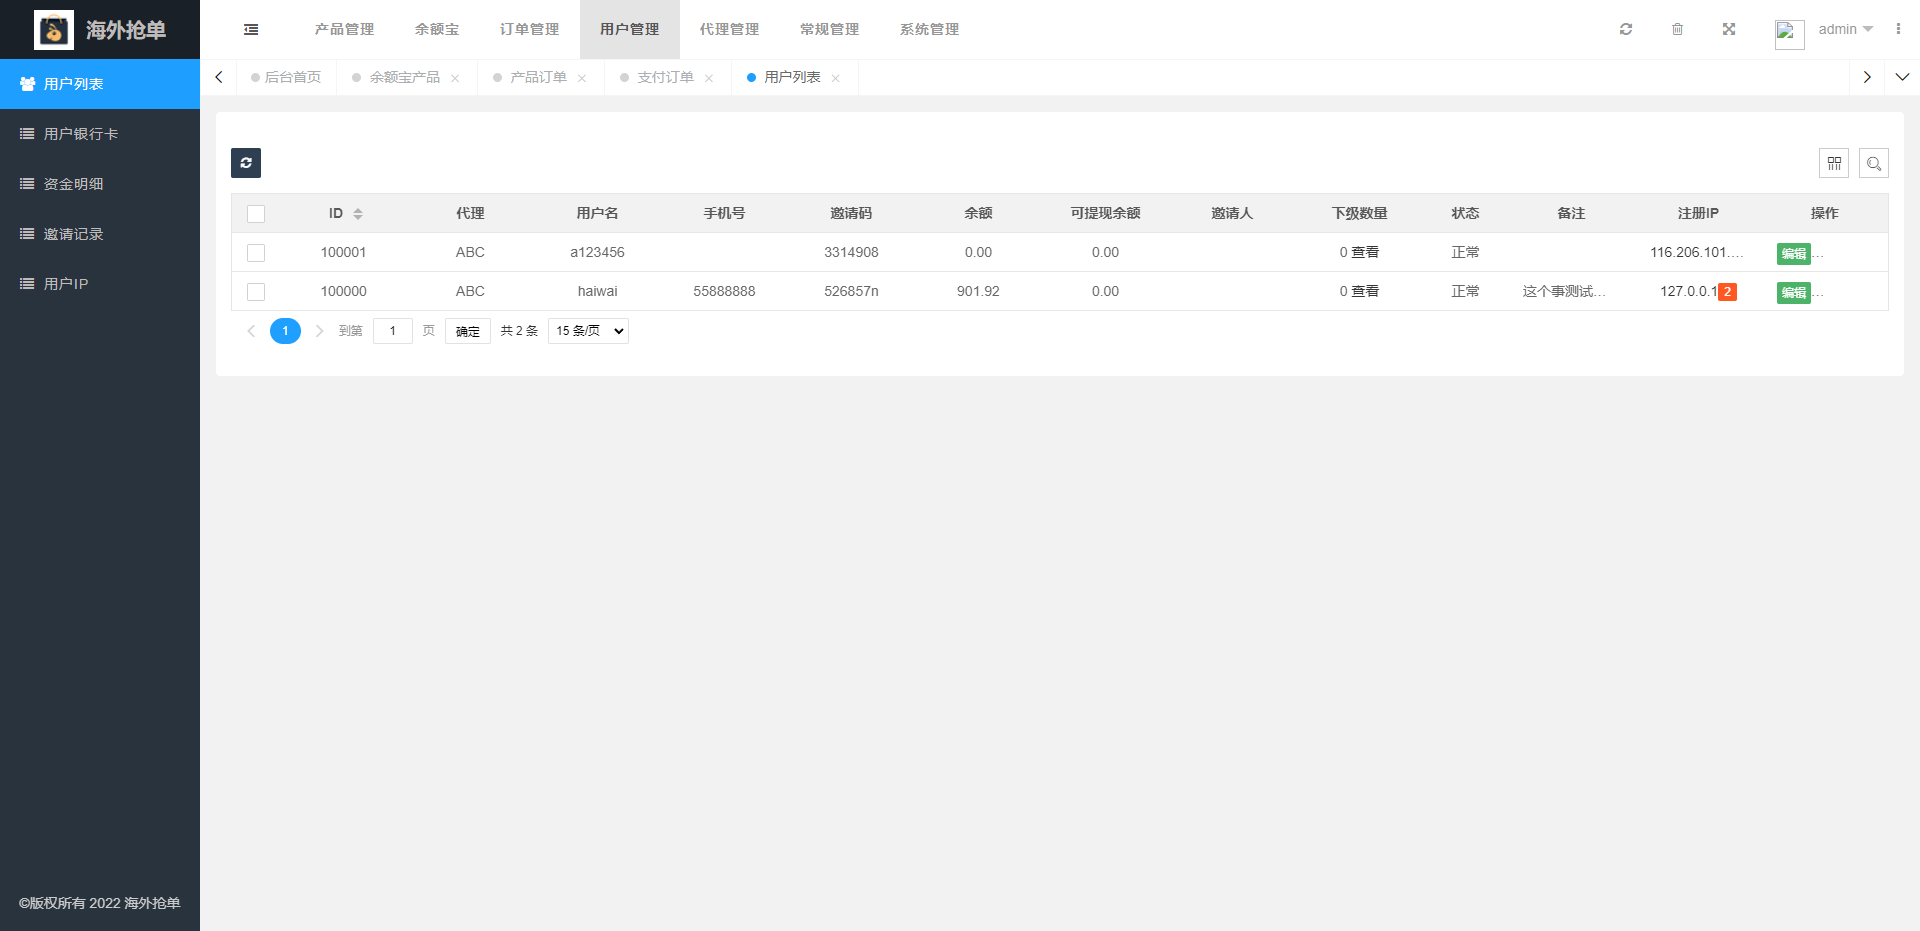Check the checkbox for user a123456
Screen dimensions: 1920x931
pyautogui.click(x=256, y=252)
